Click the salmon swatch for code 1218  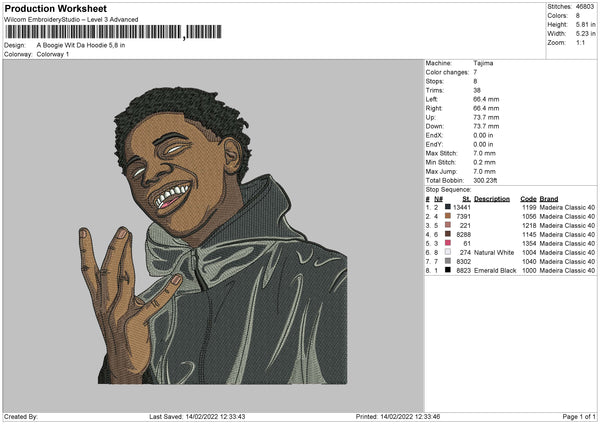coord(447,225)
